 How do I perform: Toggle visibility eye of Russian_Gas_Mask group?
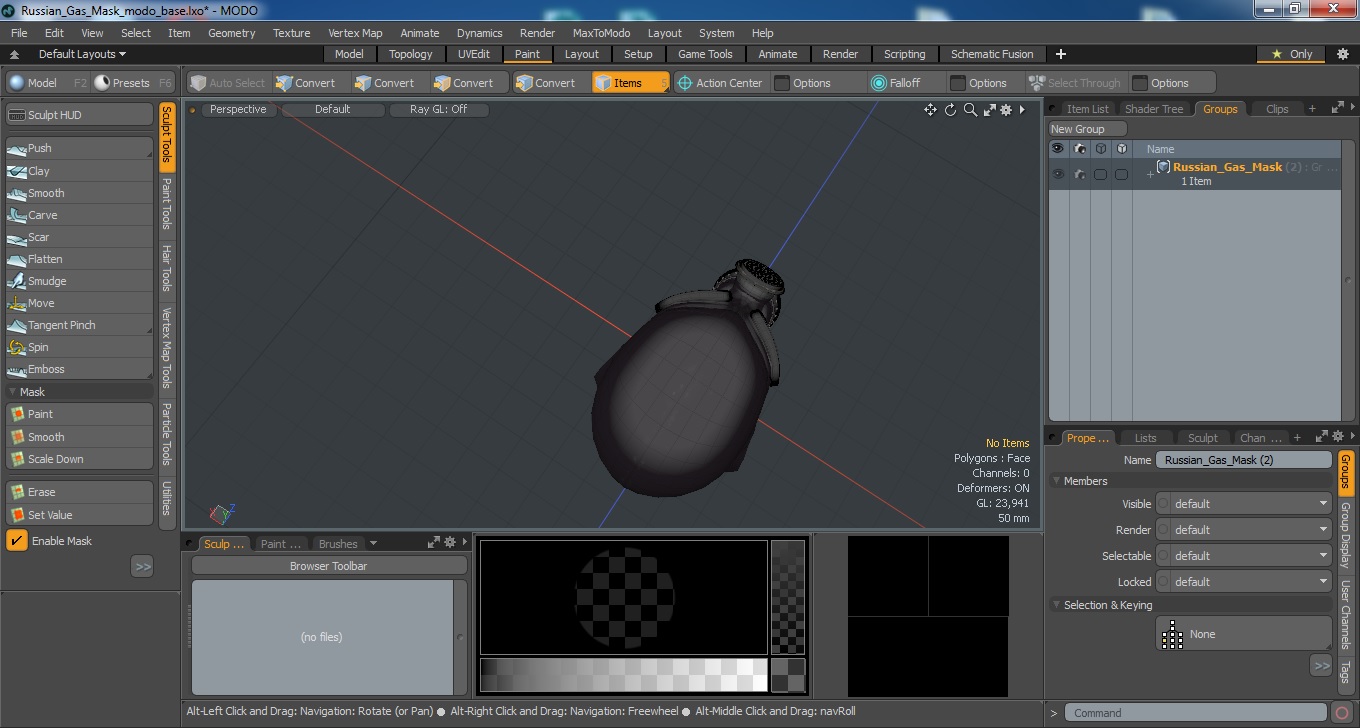click(x=1058, y=174)
